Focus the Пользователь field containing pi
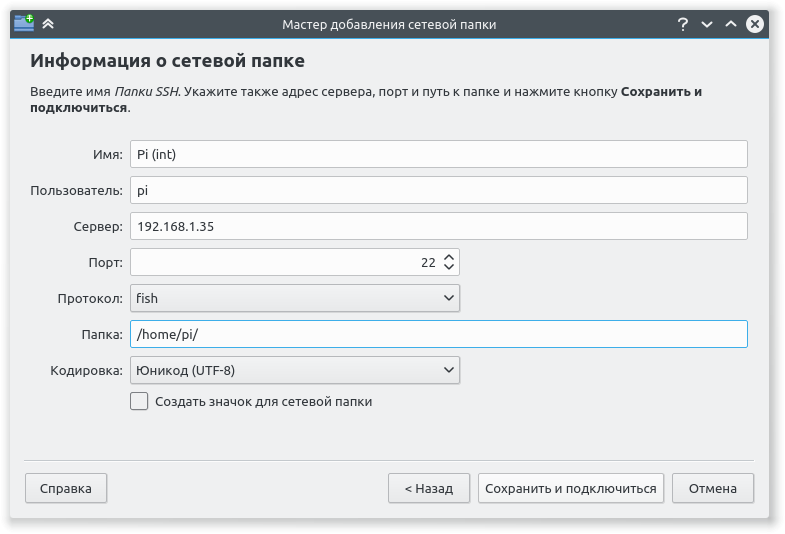This screenshot has width=785, height=534. [x=438, y=190]
